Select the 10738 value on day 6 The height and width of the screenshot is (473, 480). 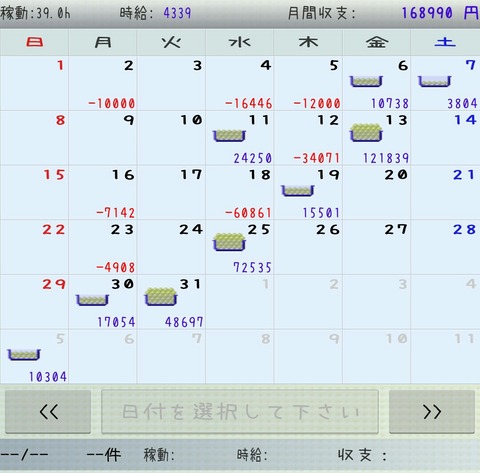(x=390, y=103)
